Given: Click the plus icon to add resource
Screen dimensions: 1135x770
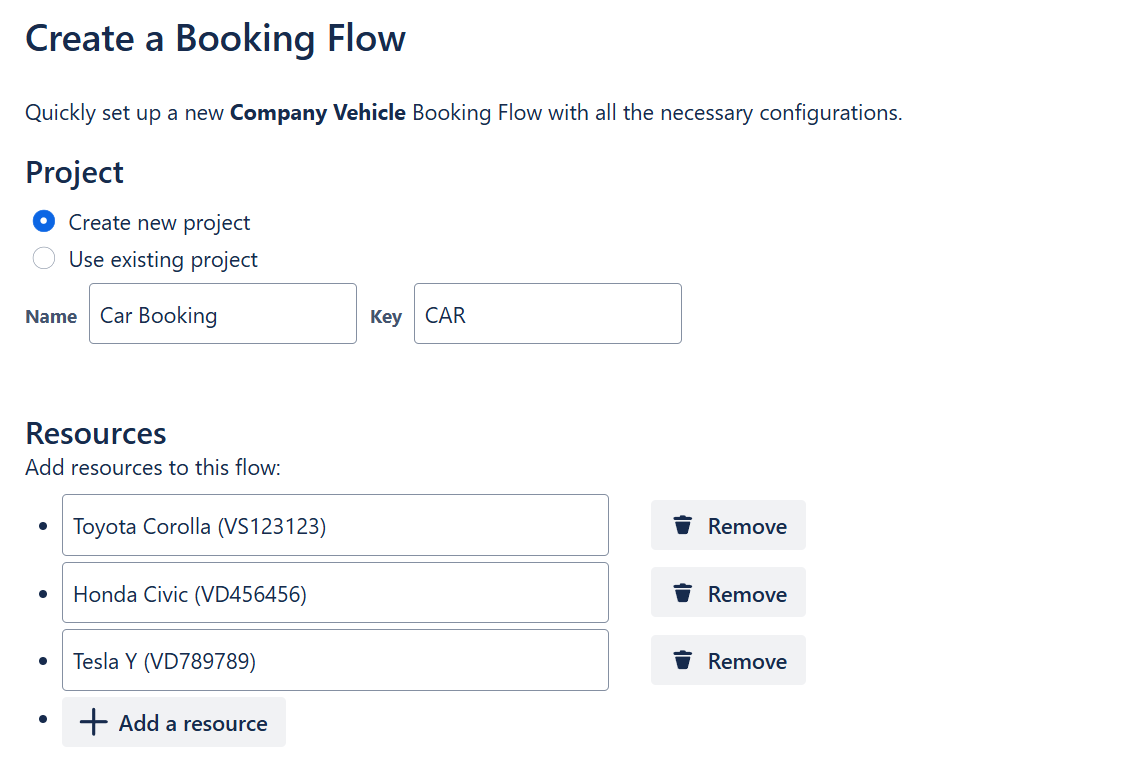Looking at the screenshot, I should pyautogui.click(x=93, y=723).
